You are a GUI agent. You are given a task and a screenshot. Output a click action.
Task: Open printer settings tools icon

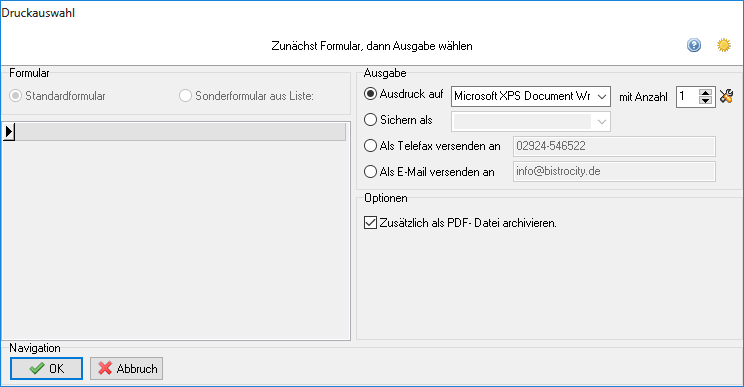[726, 96]
